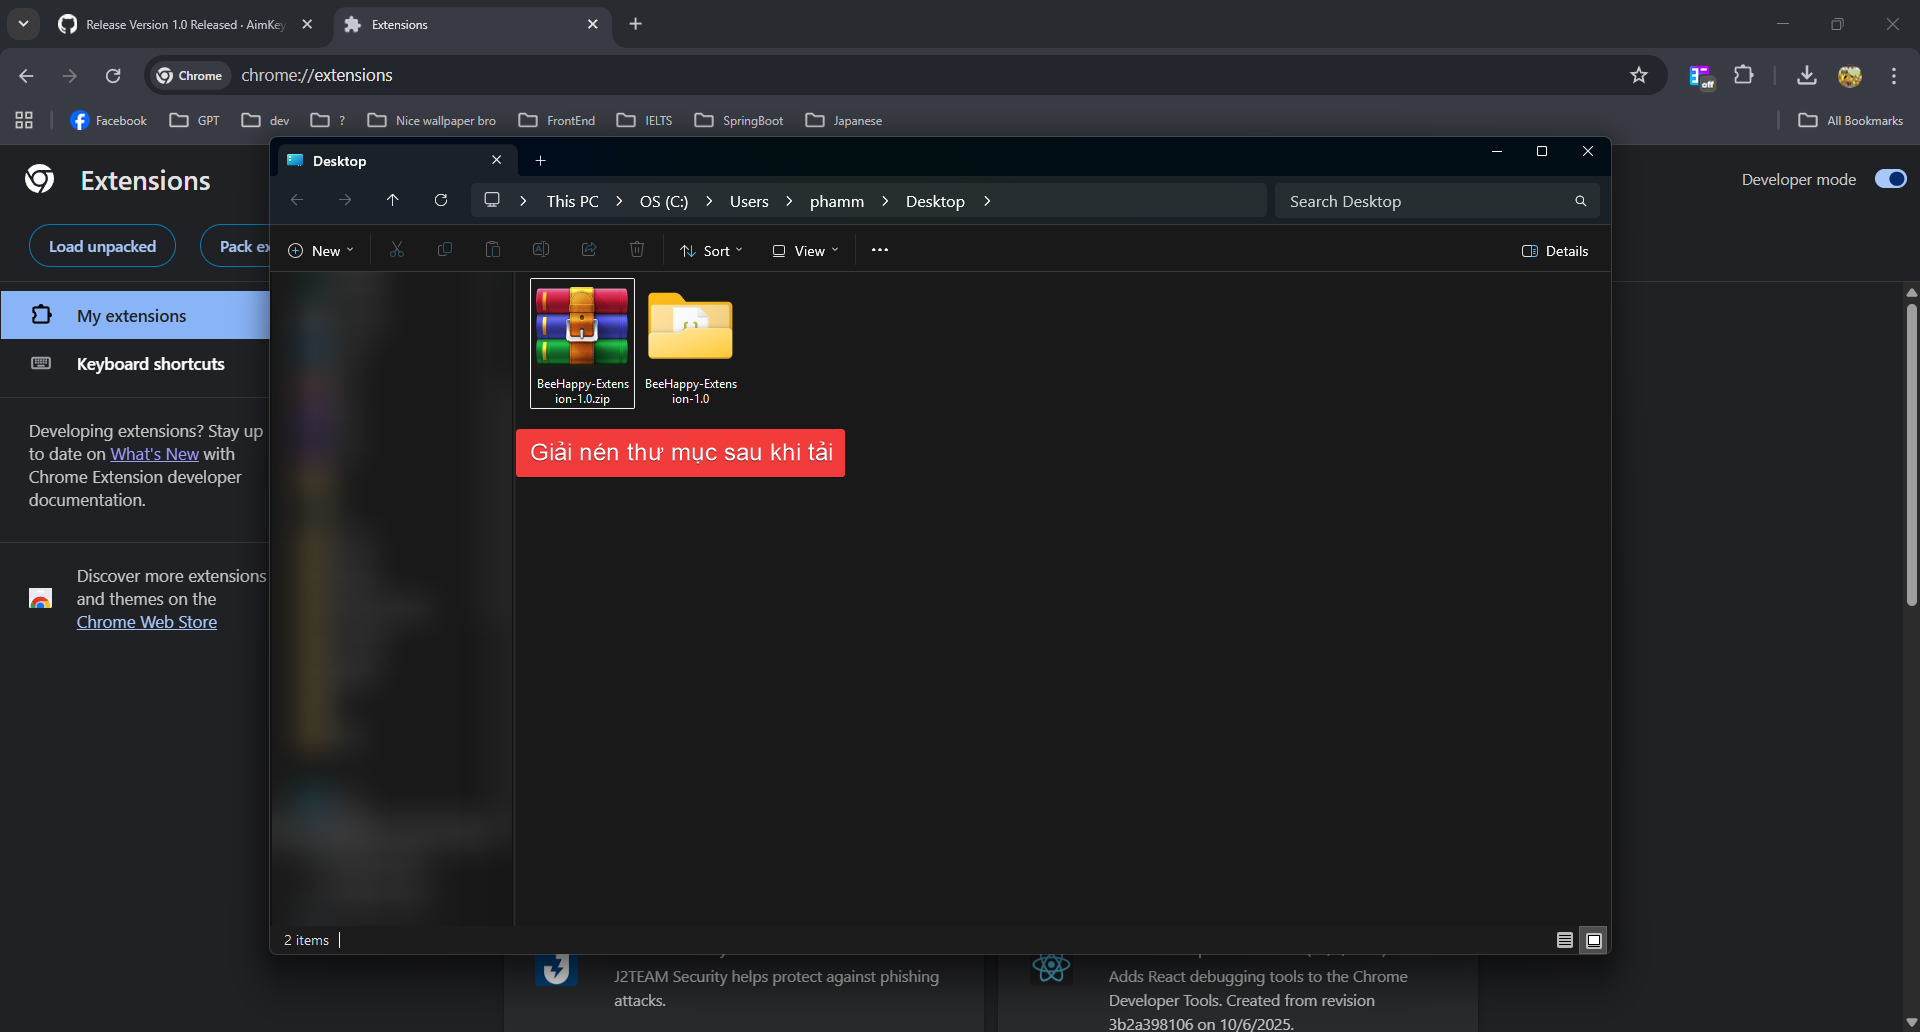Rename the selected file using rename icon
Viewport: 1920px width, 1032px height.
click(541, 250)
